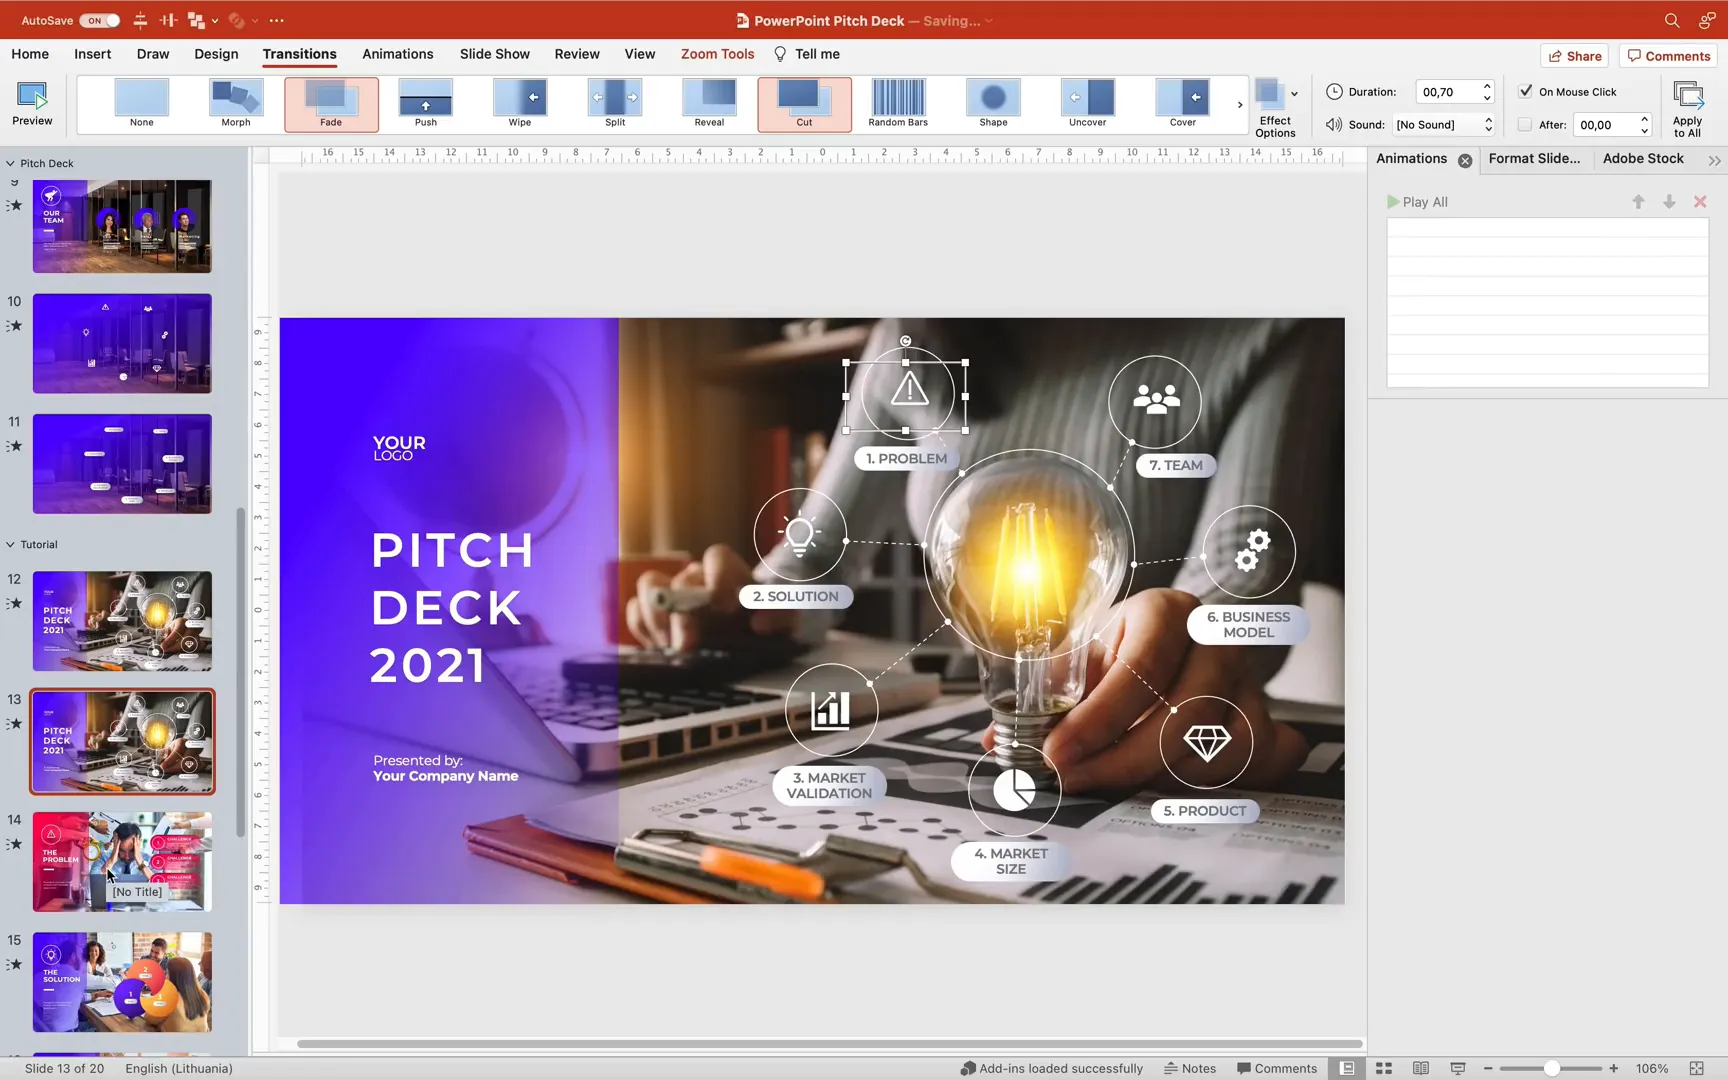The image size is (1728, 1080).
Task: Switch to the Animations ribbon tab
Action: (398, 54)
